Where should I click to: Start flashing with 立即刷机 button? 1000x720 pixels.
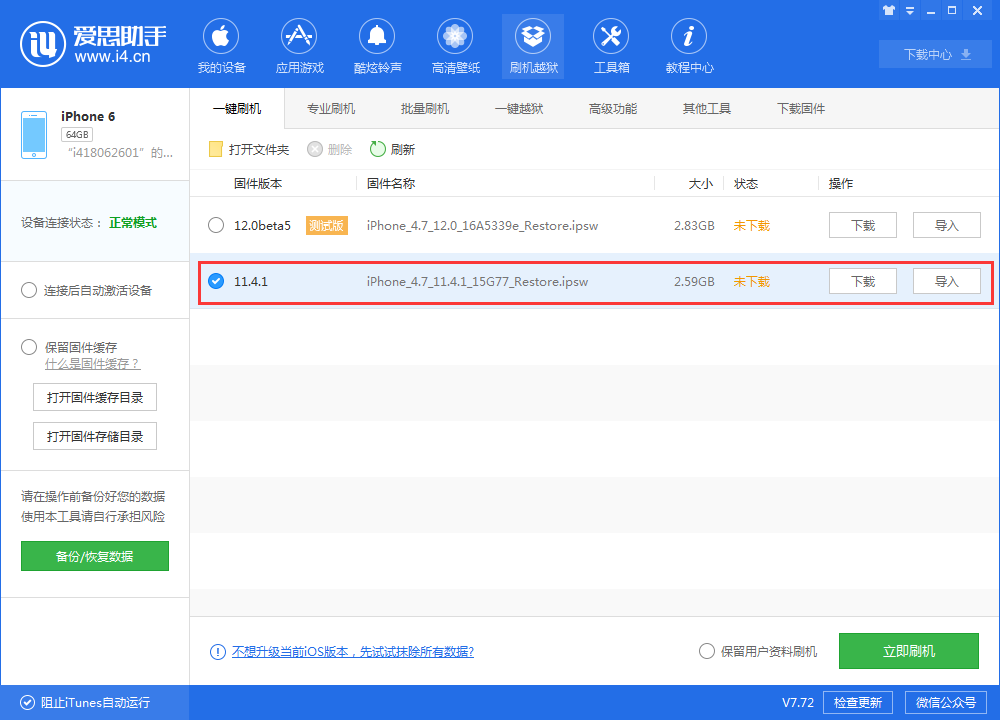click(908, 651)
